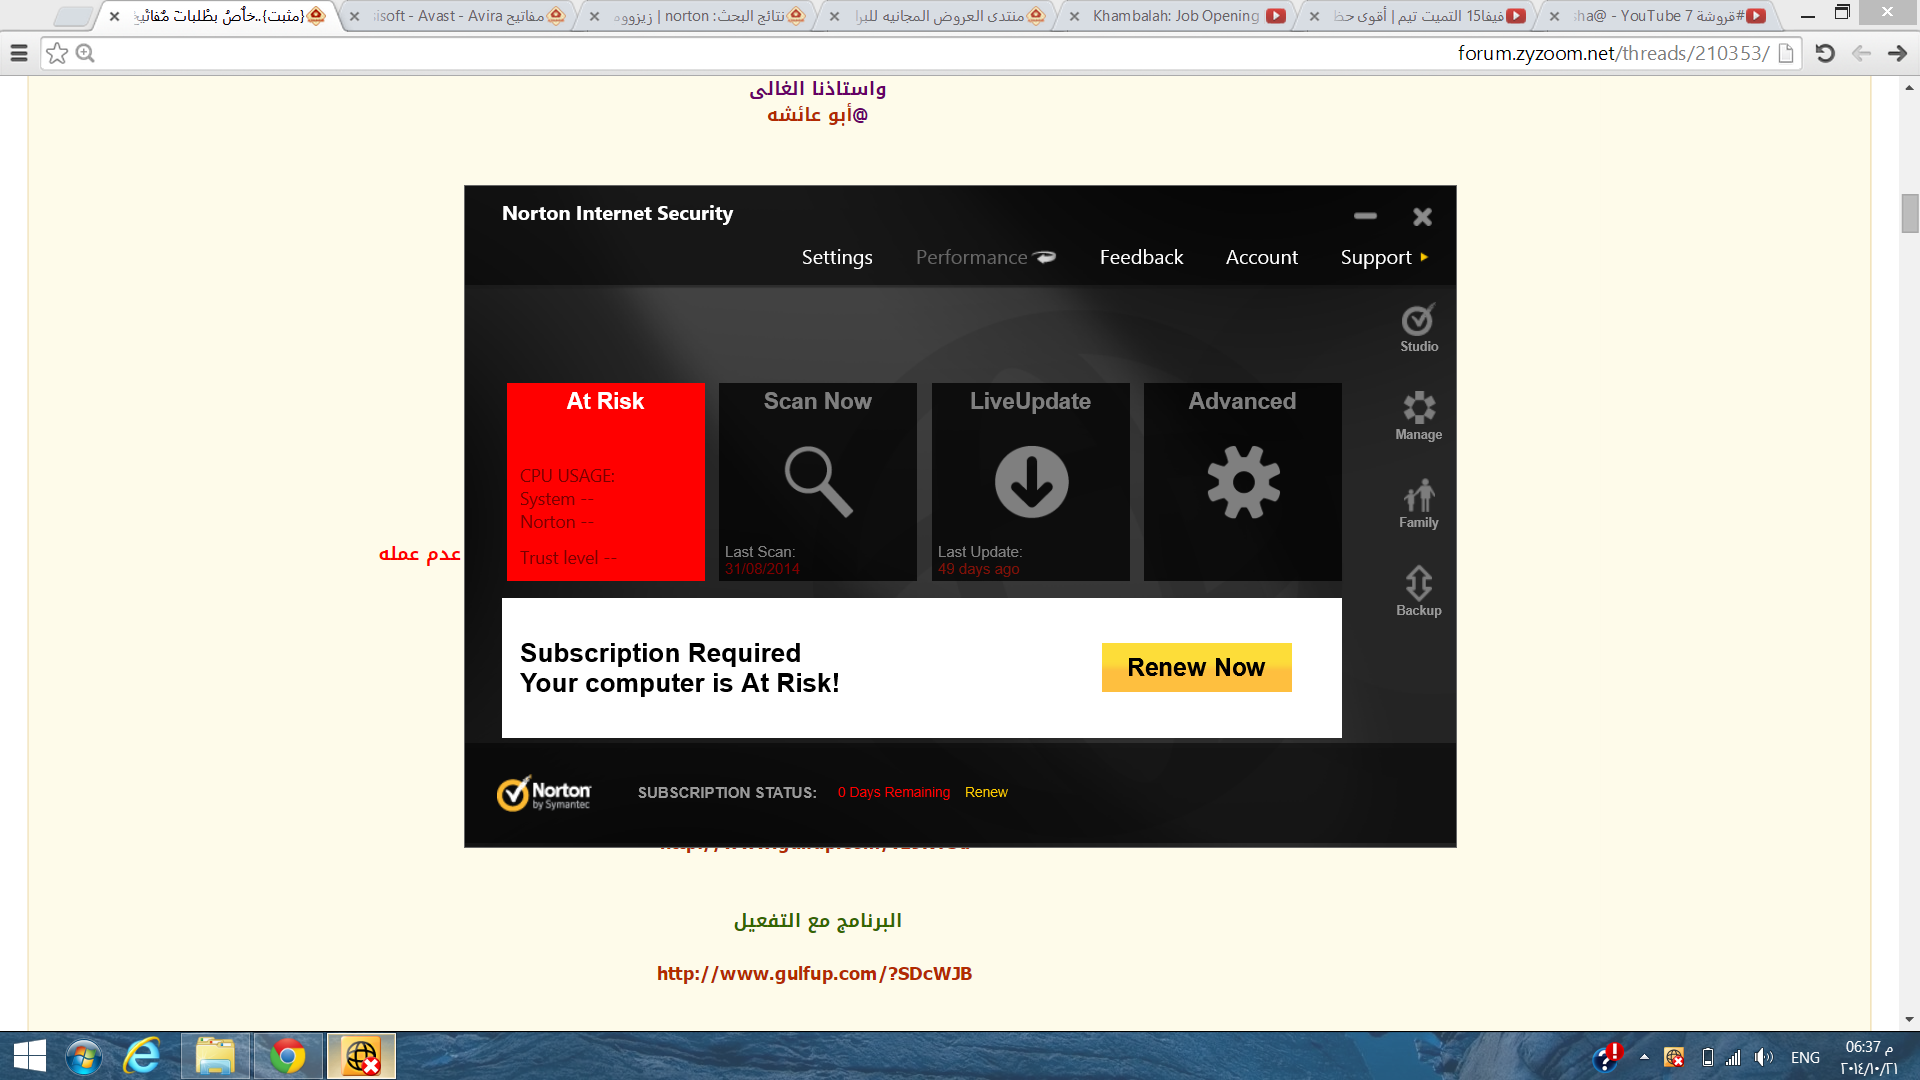The image size is (1920, 1080).
Task: Click the 49 days ago update text
Action: point(978,569)
